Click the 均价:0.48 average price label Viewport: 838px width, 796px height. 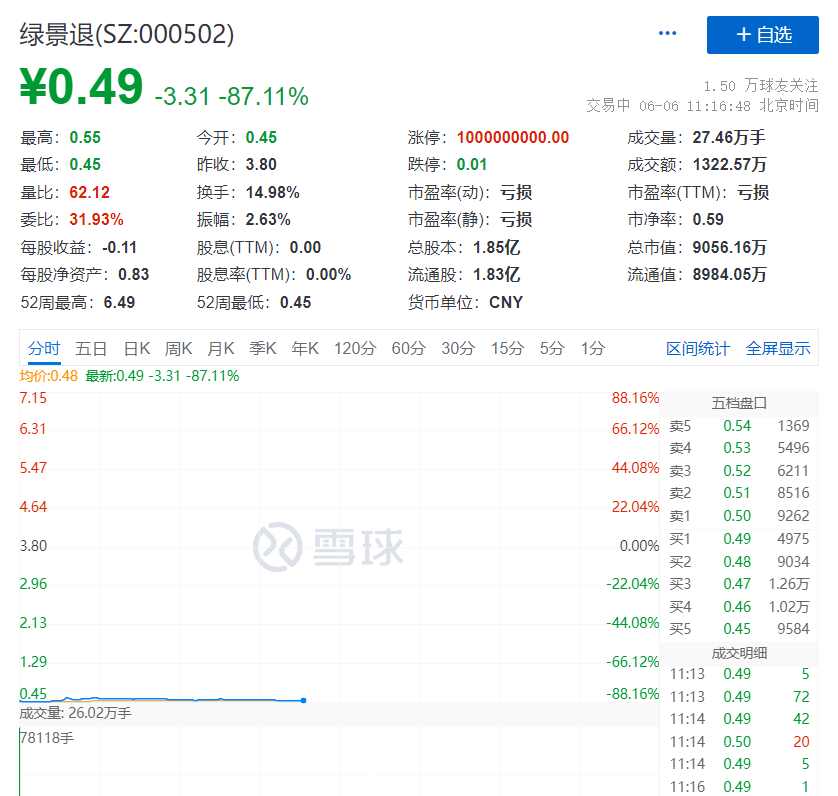click(x=49, y=376)
